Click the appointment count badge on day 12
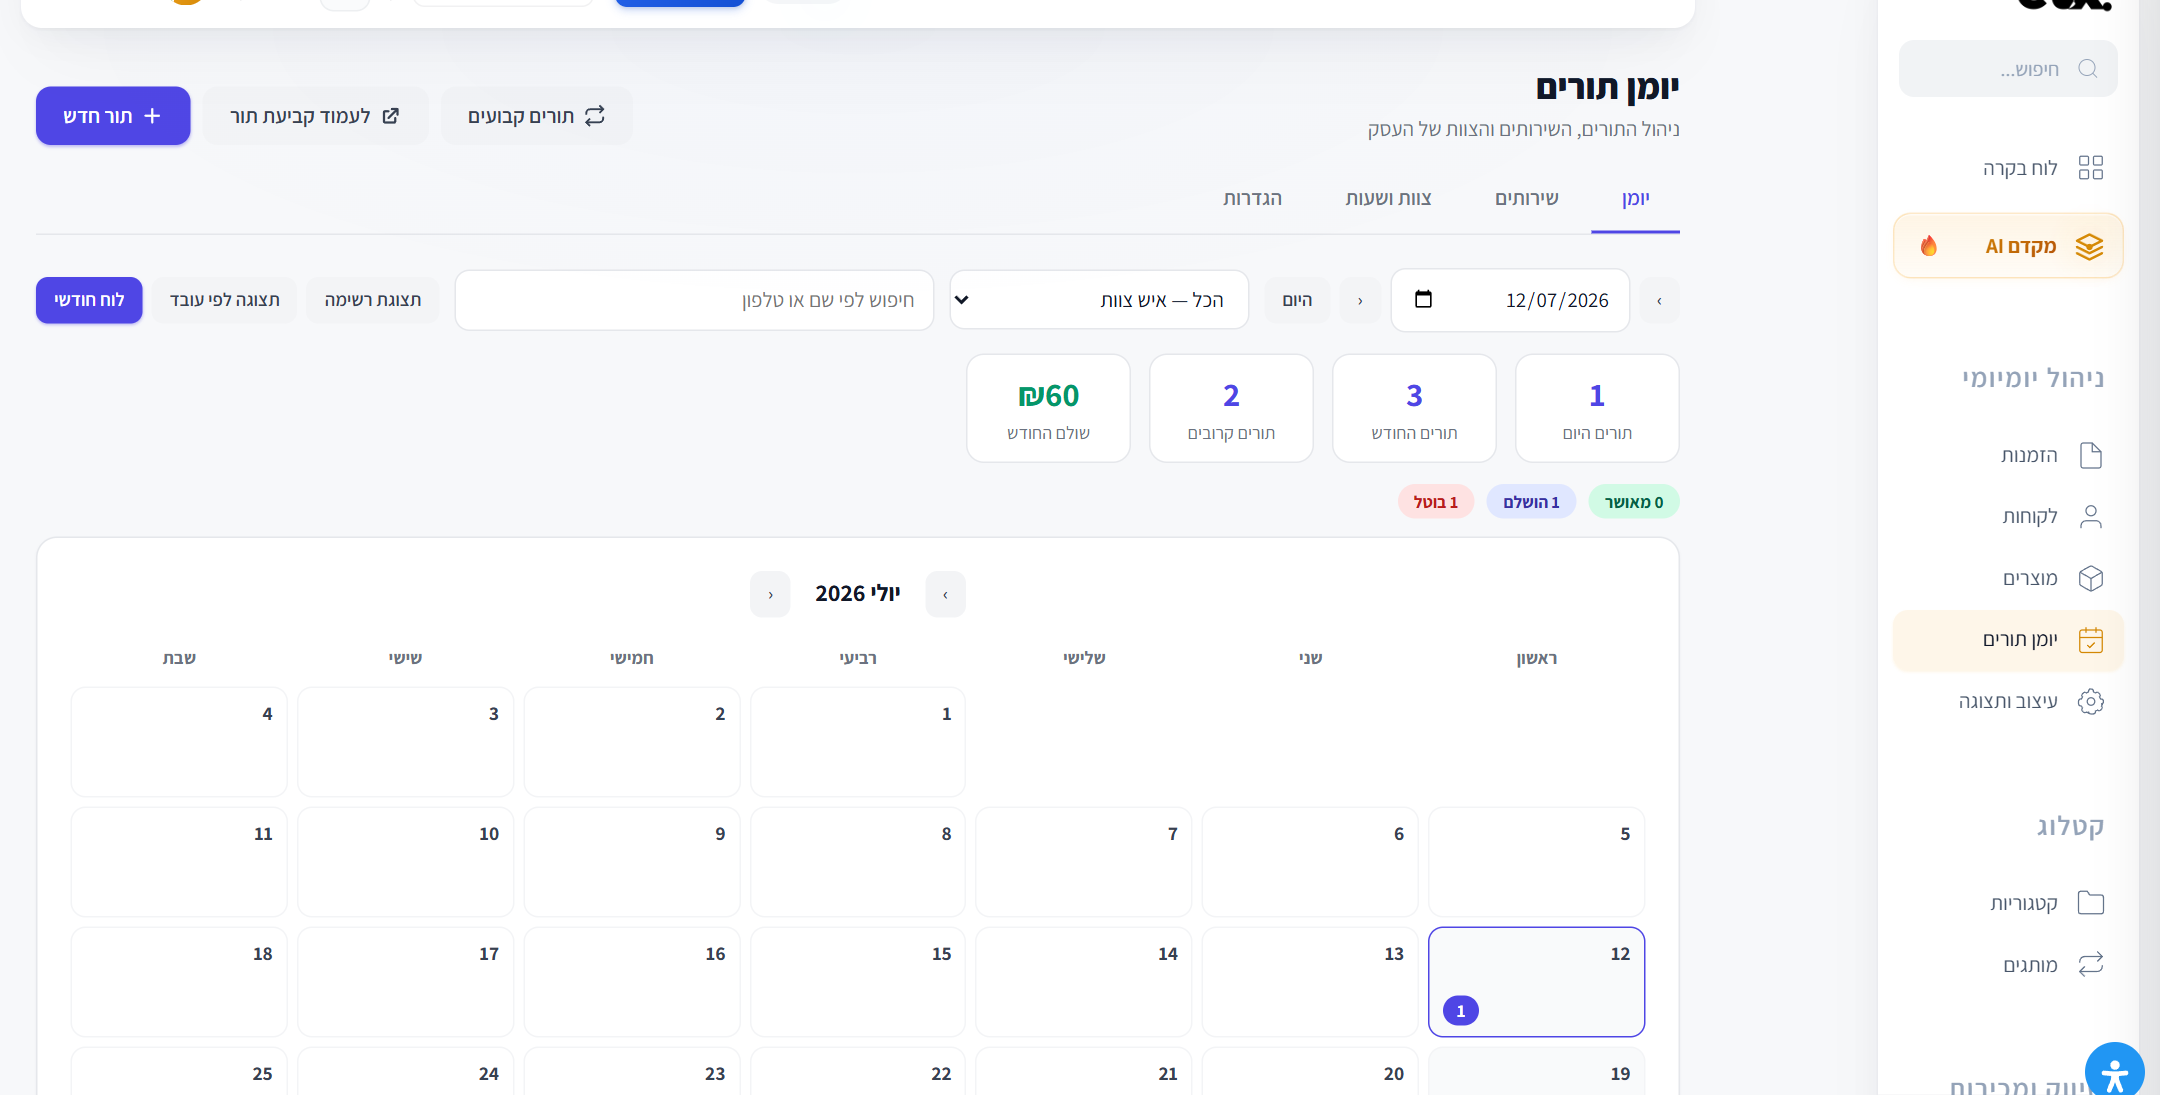The image size is (2160, 1095). [x=1461, y=1011]
